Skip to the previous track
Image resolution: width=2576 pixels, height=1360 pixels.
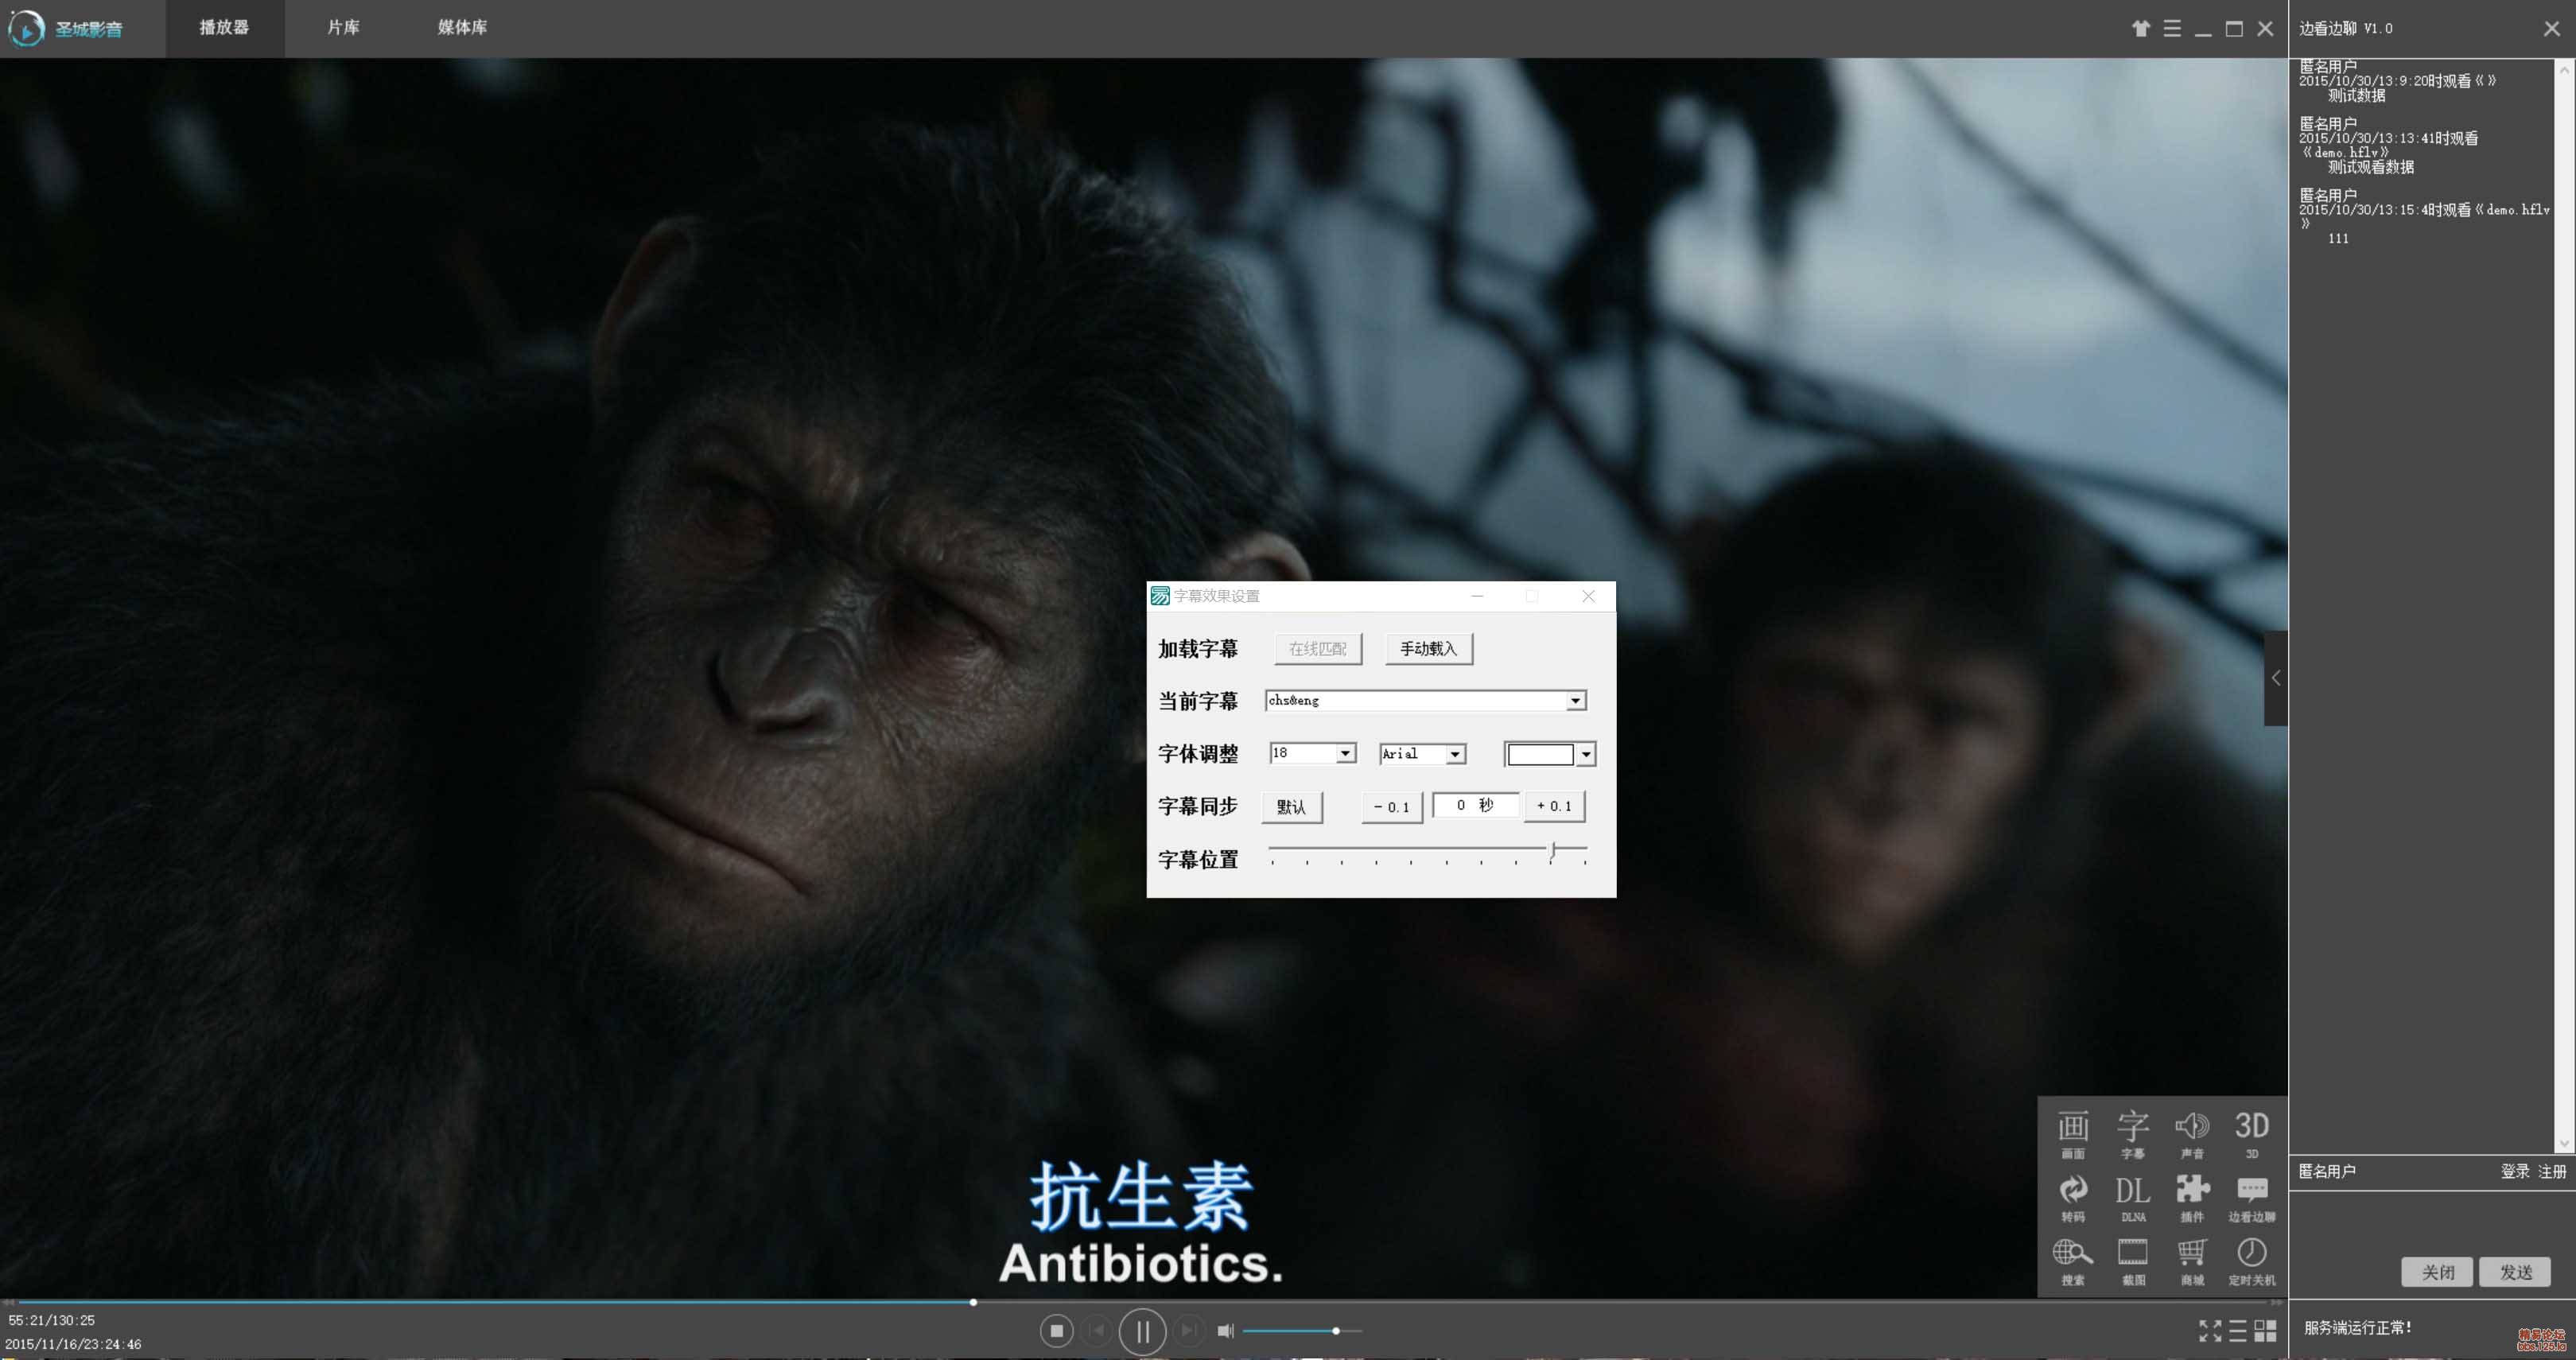coord(1097,1331)
